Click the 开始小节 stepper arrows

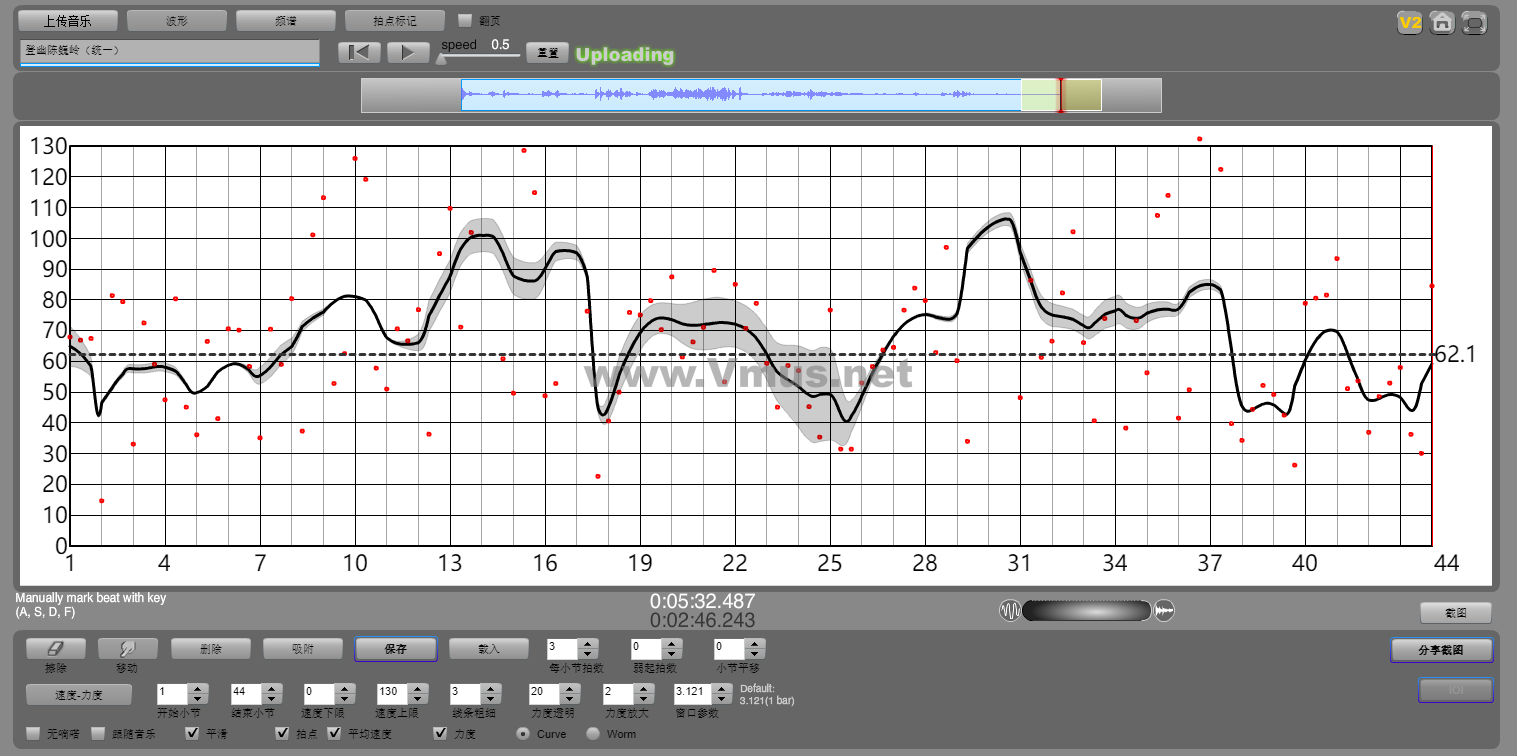tap(198, 693)
